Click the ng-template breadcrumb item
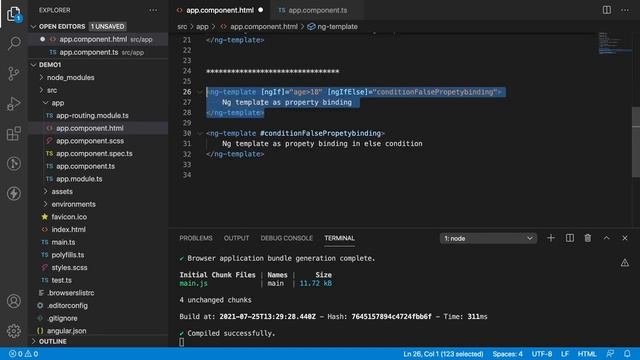The height and width of the screenshot is (360, 640). pyautogui.click(x=333, y=27)
